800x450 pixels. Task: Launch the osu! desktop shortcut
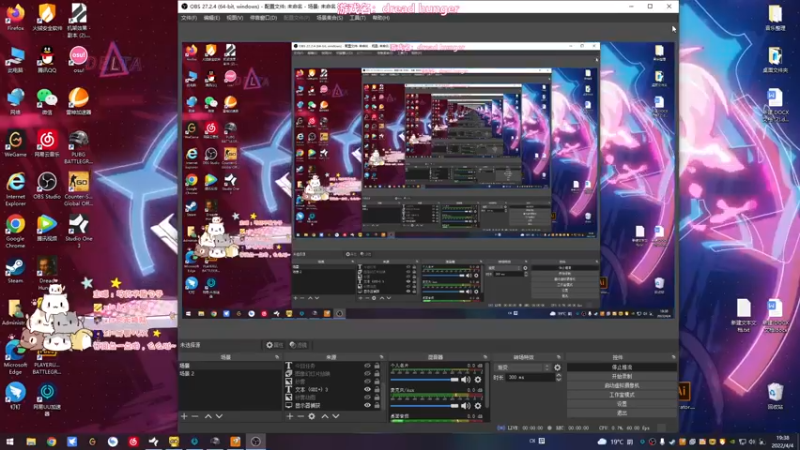click(x=79, y=59)
